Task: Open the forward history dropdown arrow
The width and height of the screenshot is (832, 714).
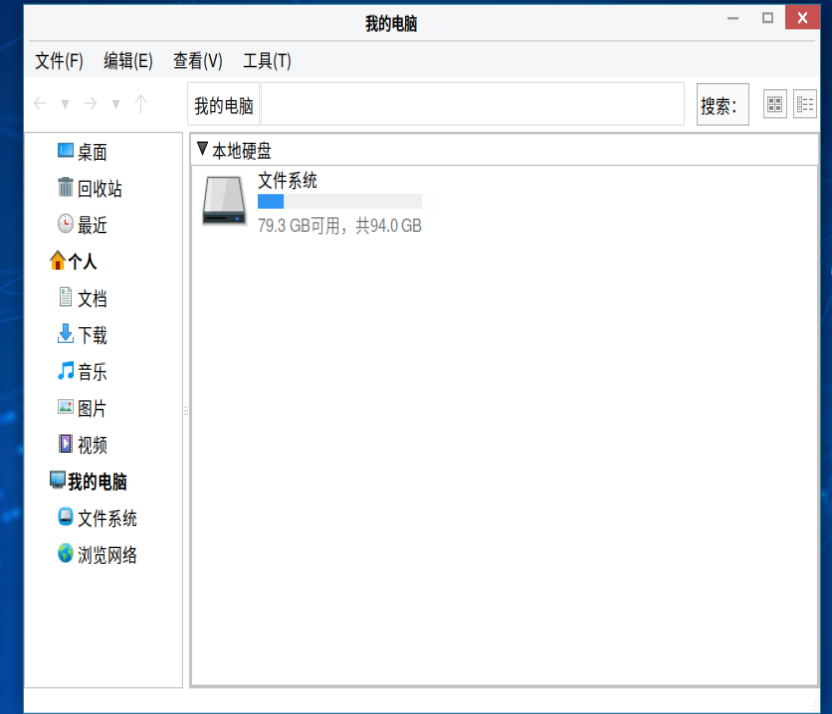Action: tap(116, 105)
